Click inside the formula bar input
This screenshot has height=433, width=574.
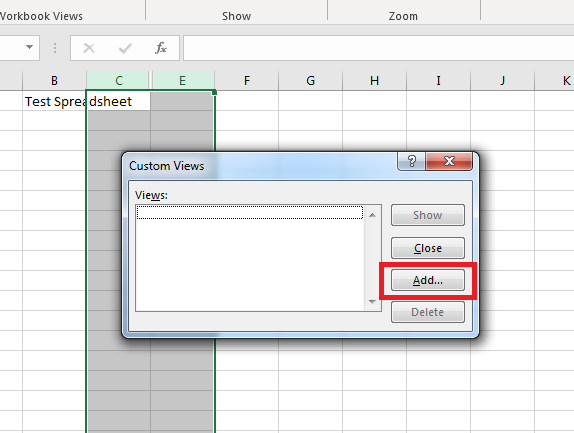pos(378,48)
